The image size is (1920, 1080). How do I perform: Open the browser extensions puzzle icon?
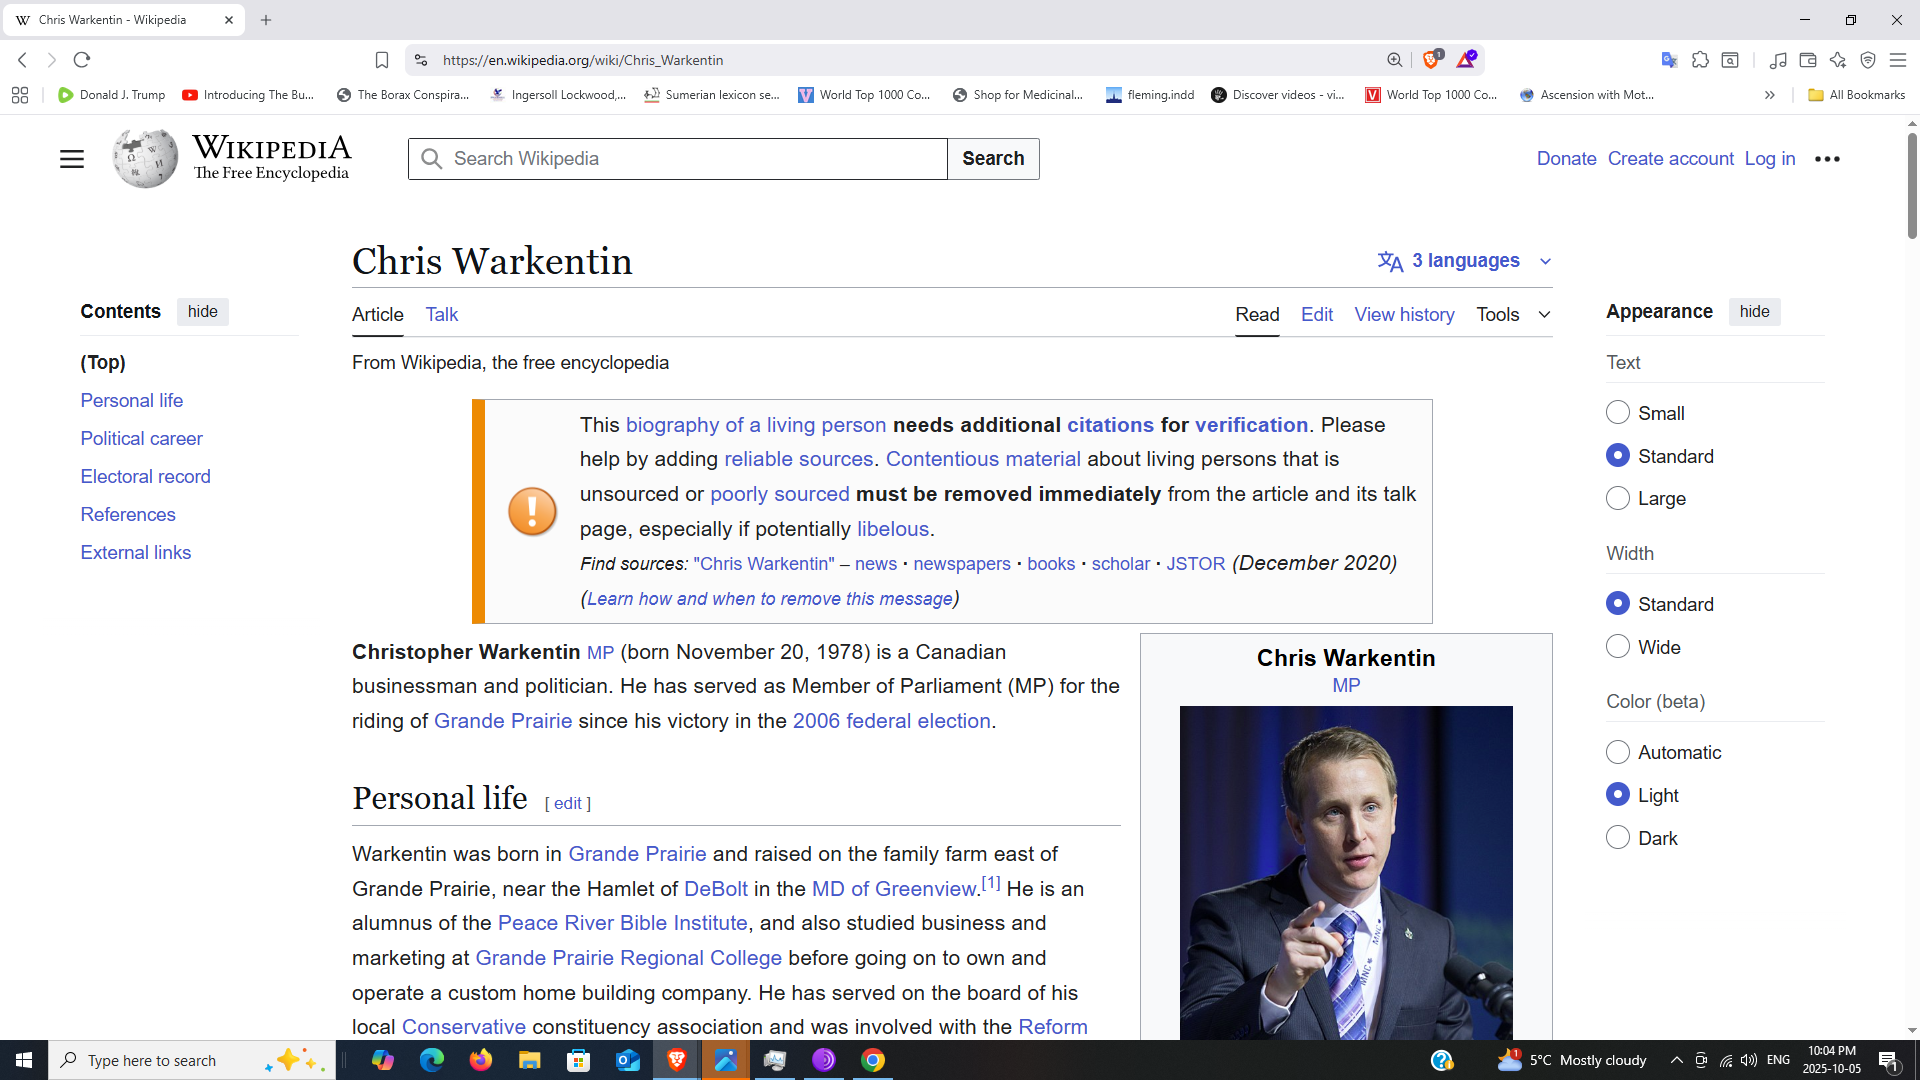click(1700, 60)
